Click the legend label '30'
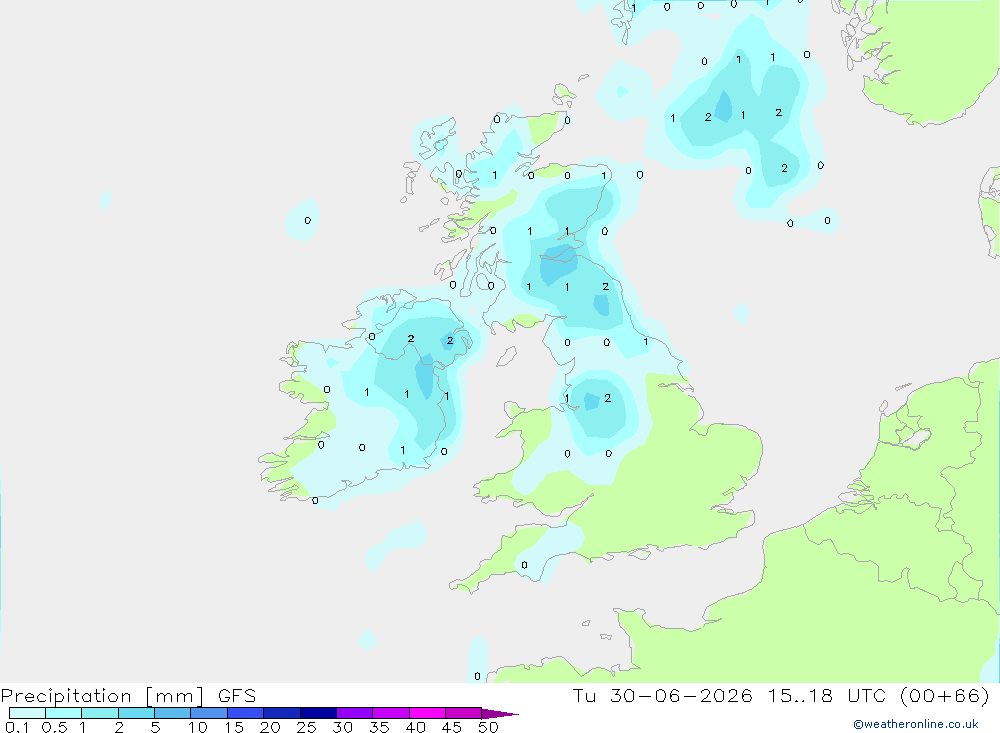Screen dimensions: 1000x733 coord(342,727)
